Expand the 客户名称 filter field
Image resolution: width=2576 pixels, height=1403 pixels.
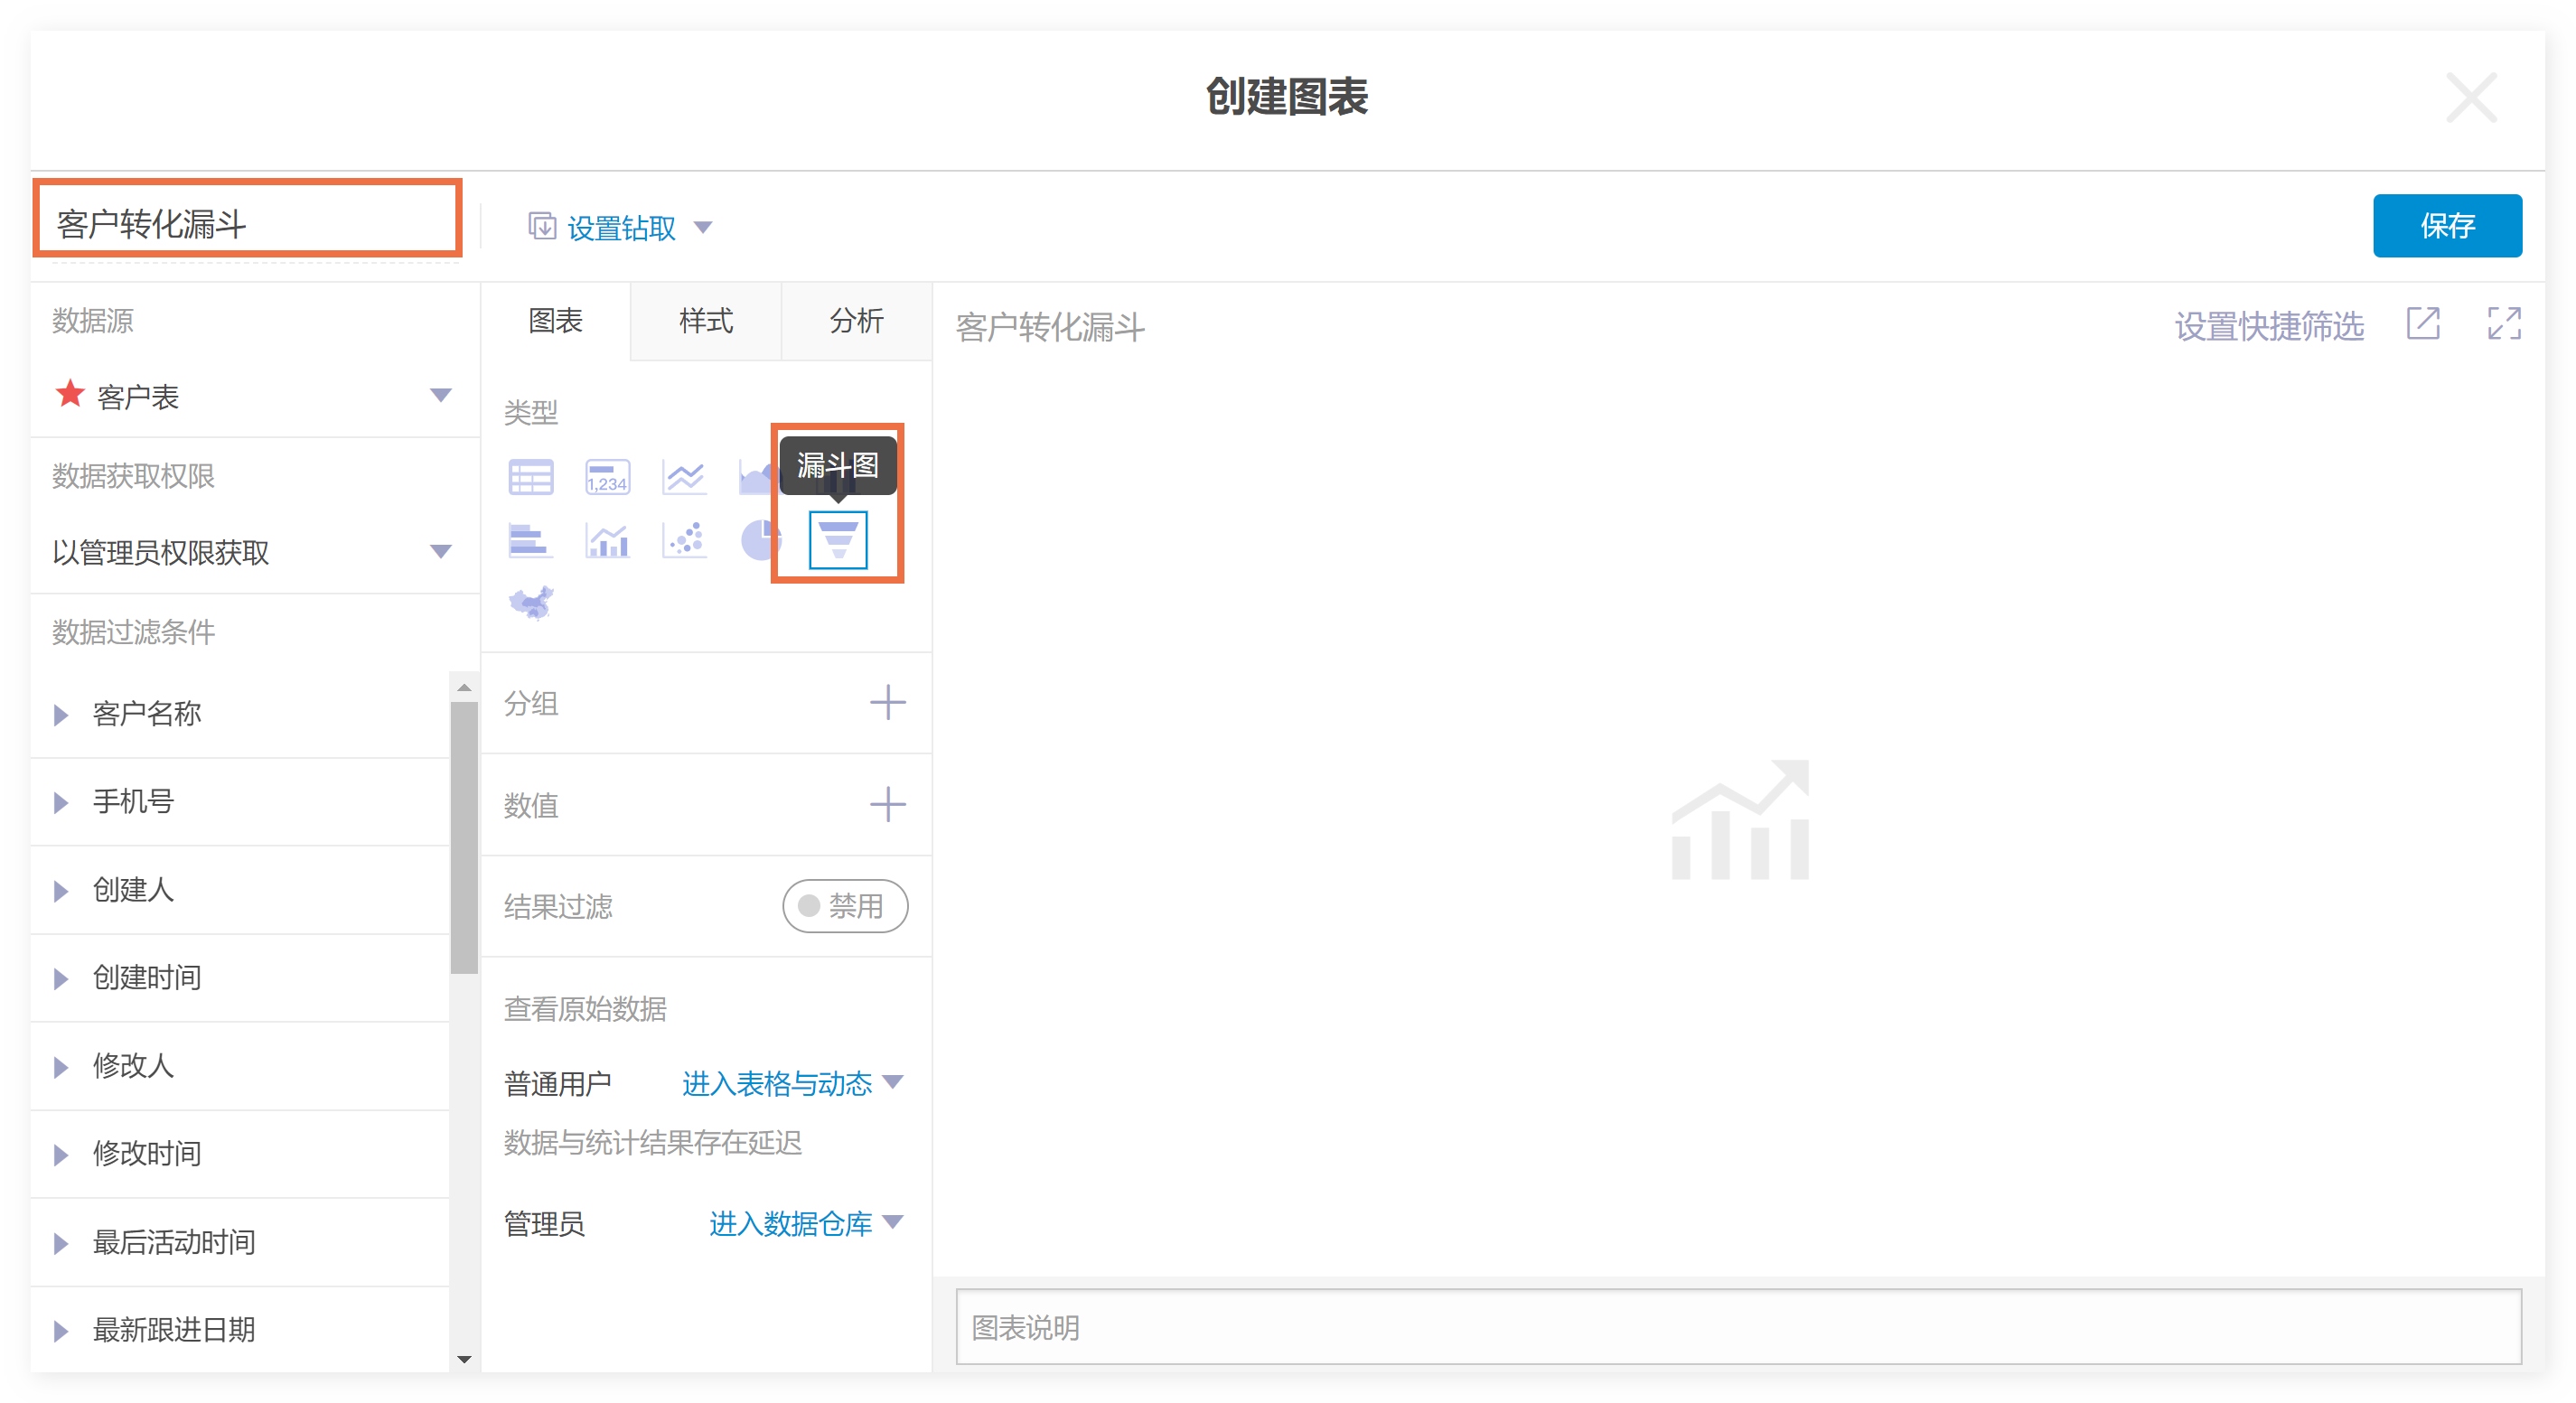(x=62, y=714)
